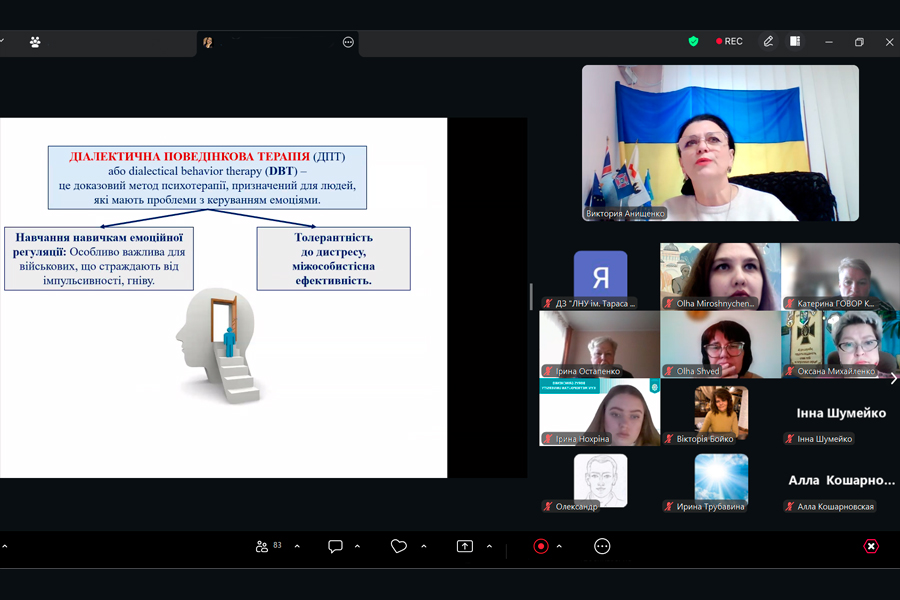Expand the far-left bottom toolbar arrow
Image resolution: width=900 pixels, height=600 pixels.
5,546
